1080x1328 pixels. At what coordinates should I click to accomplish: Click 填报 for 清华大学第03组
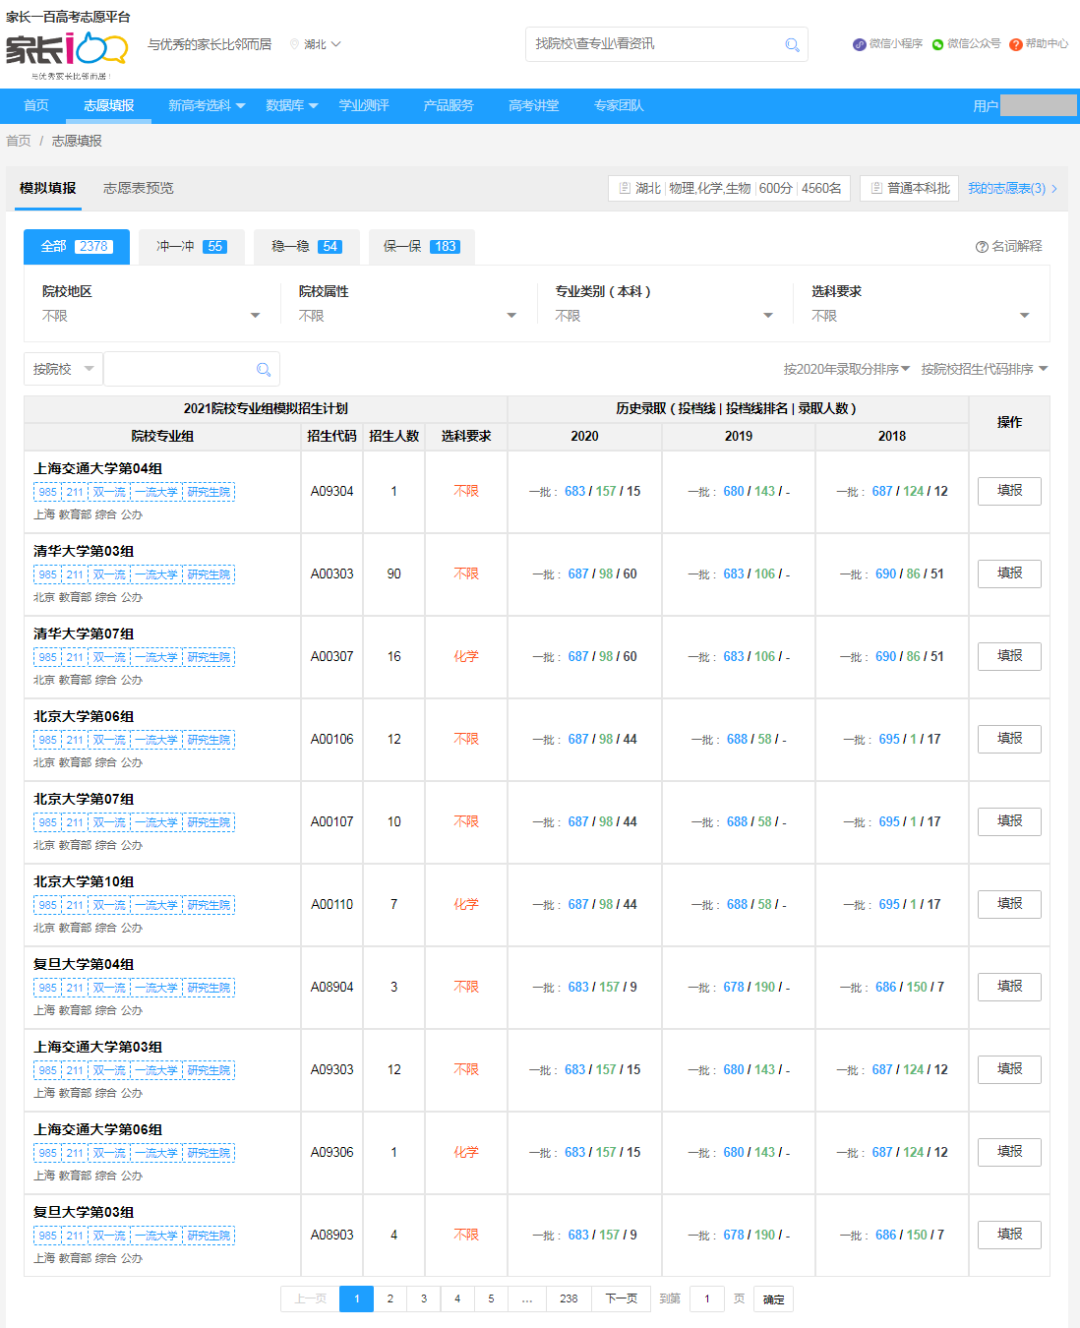click(x=1009, y=573)
